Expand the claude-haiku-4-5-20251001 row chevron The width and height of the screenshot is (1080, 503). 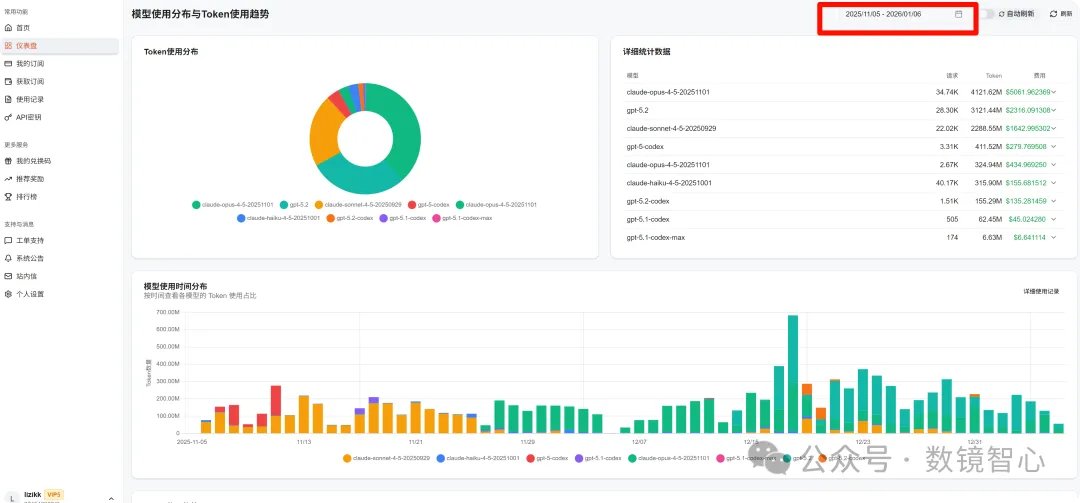point(1055,183)
